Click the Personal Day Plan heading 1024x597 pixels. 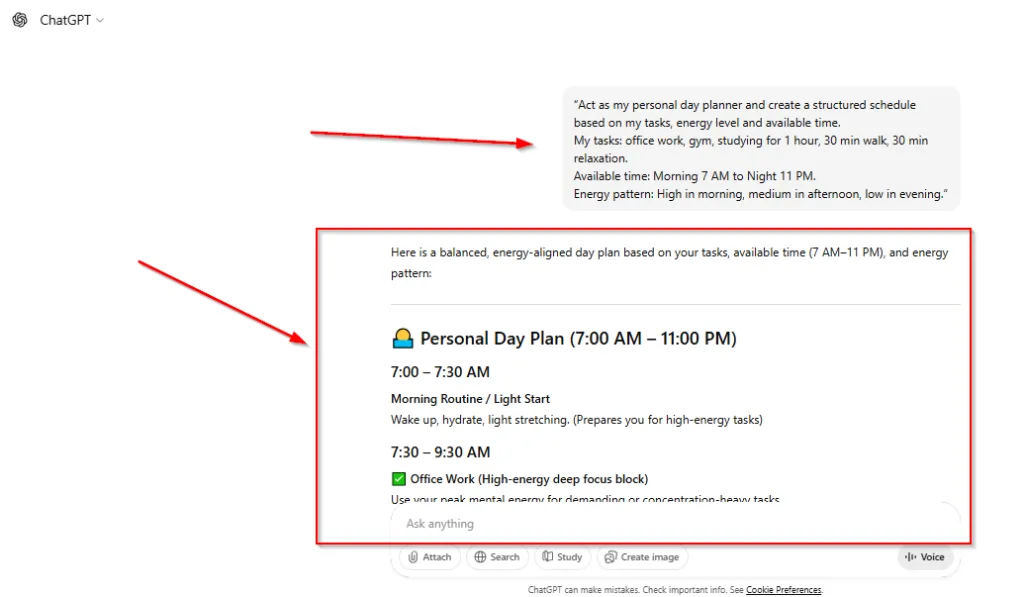click(x=578, y=339)
